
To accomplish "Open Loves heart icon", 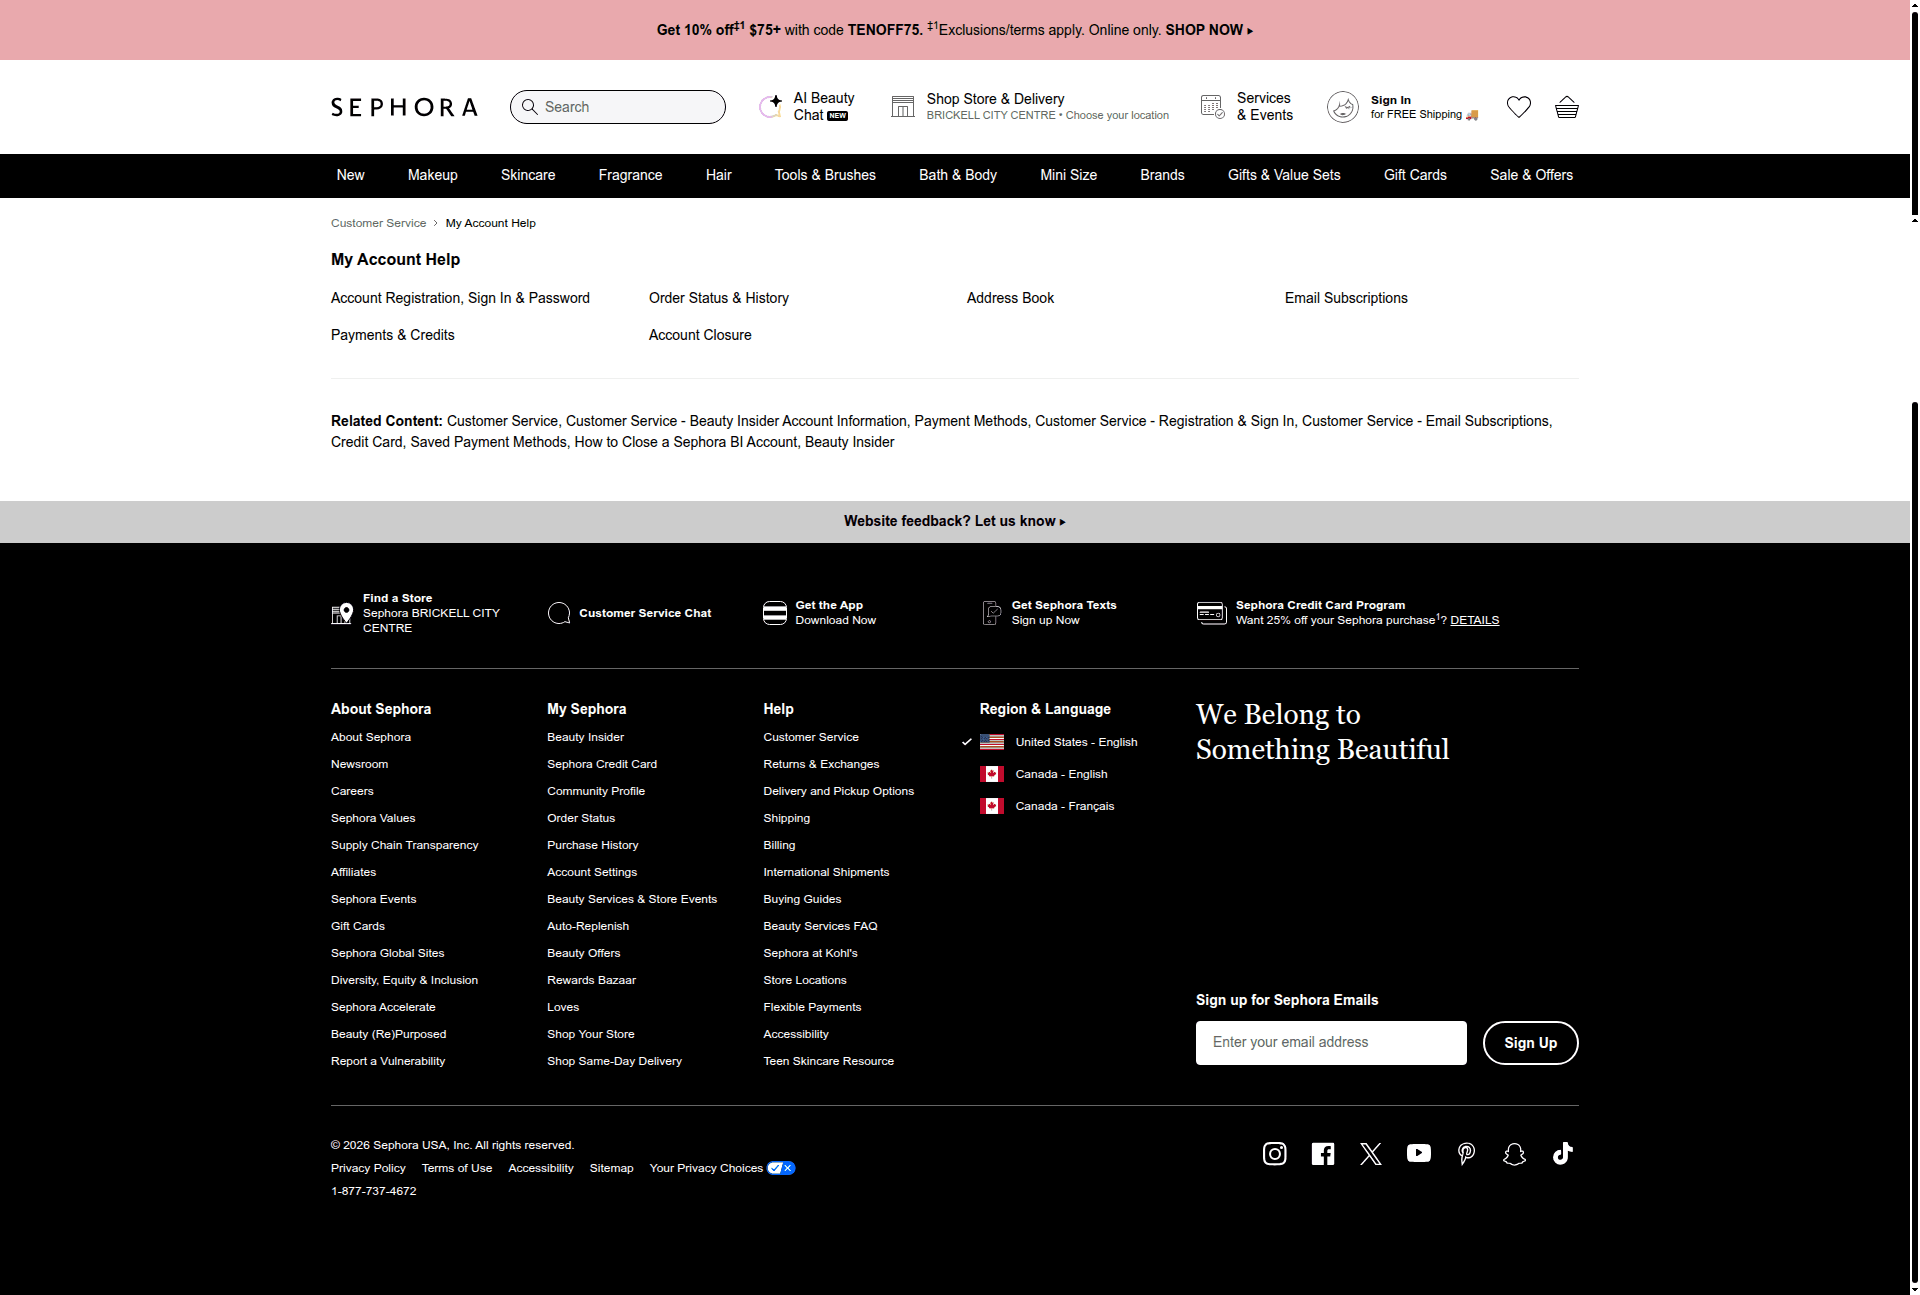I will tap(1519, 107).
